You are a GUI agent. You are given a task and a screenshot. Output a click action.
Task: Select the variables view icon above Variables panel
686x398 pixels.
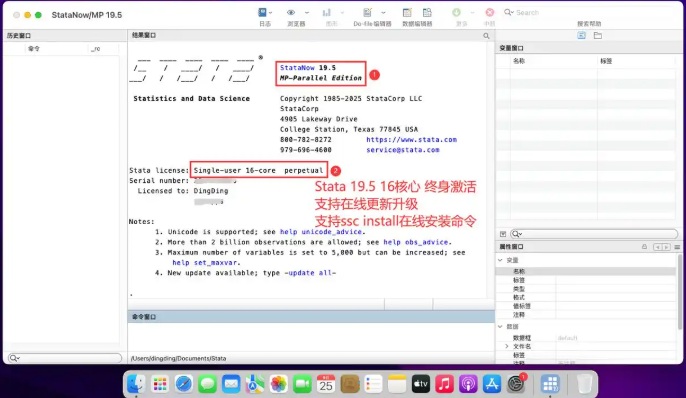click(581, 35)
